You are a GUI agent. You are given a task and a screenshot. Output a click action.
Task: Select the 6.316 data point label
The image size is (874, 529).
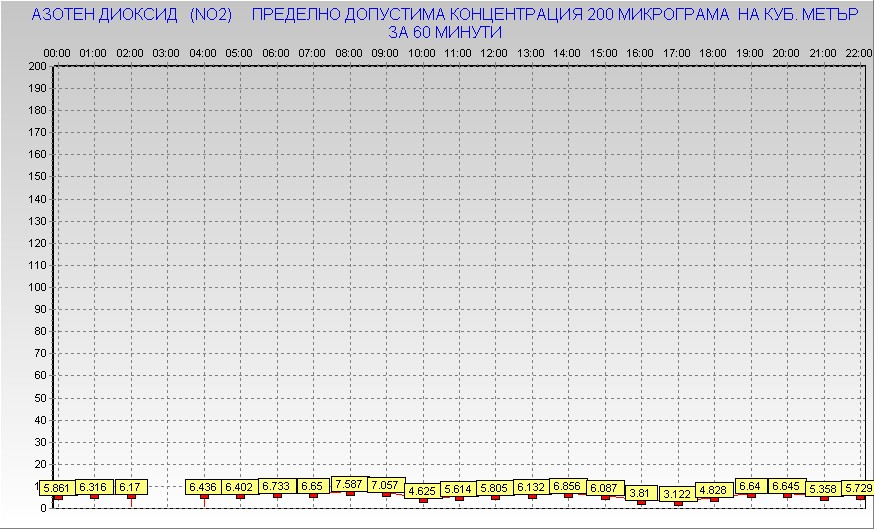click(x=94, y=487)
